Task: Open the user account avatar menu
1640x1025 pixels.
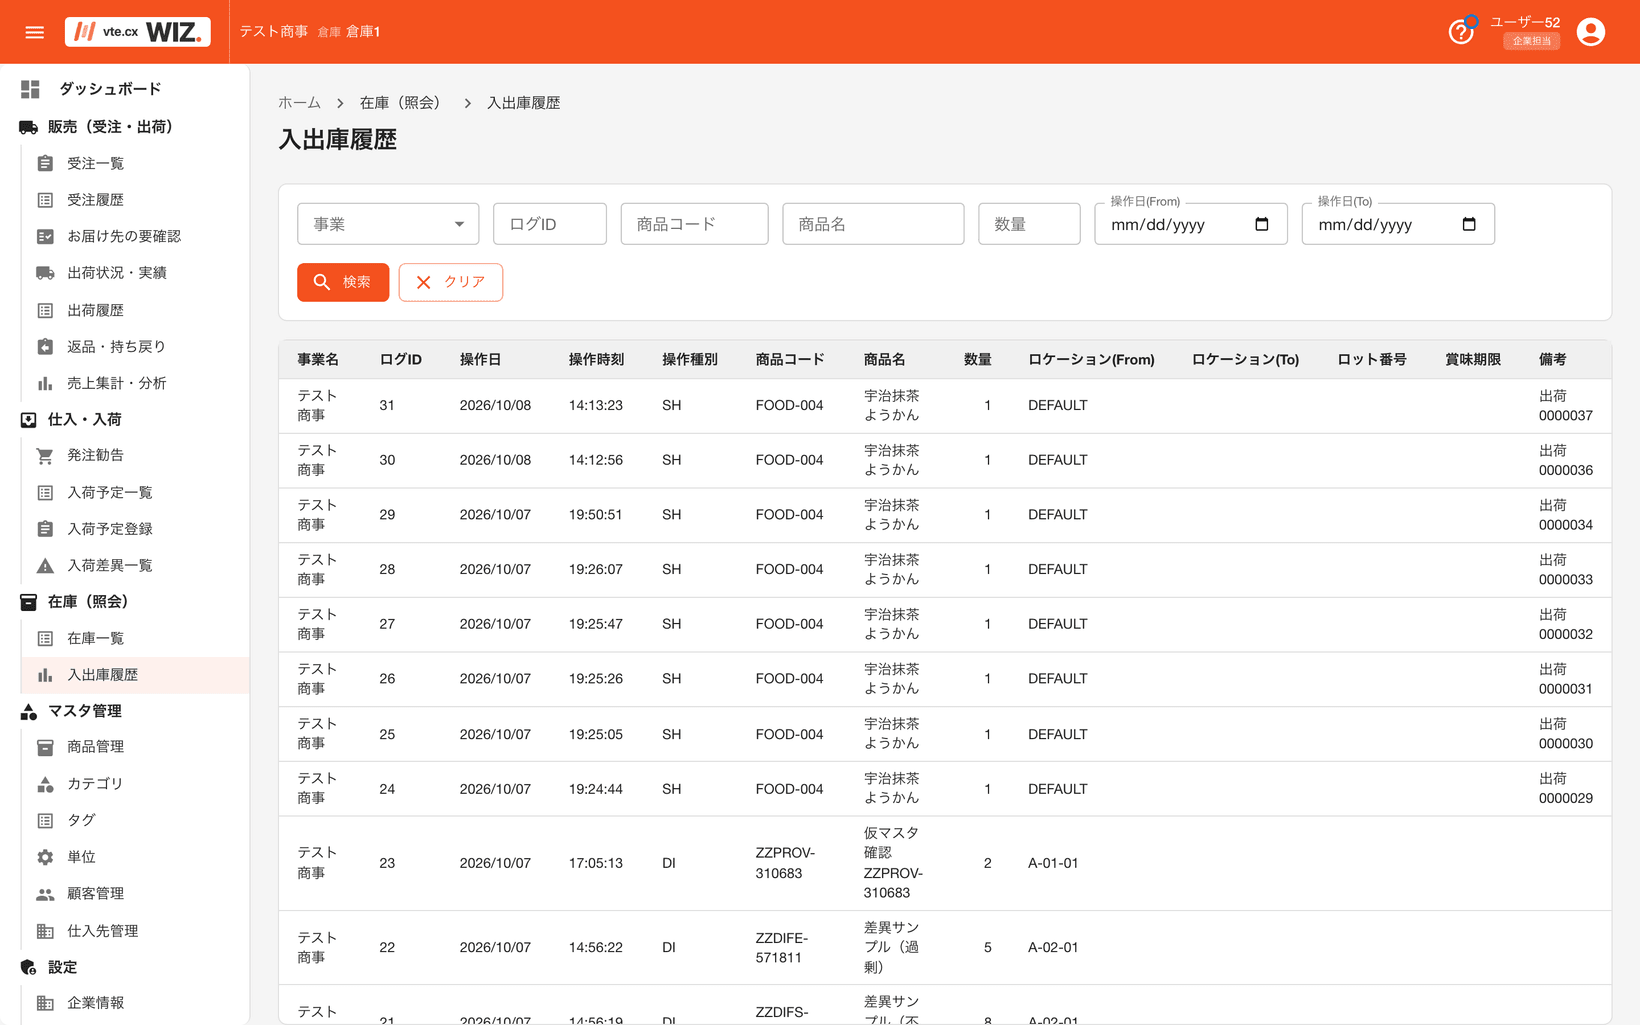Action: click(x=1590, y=32)
